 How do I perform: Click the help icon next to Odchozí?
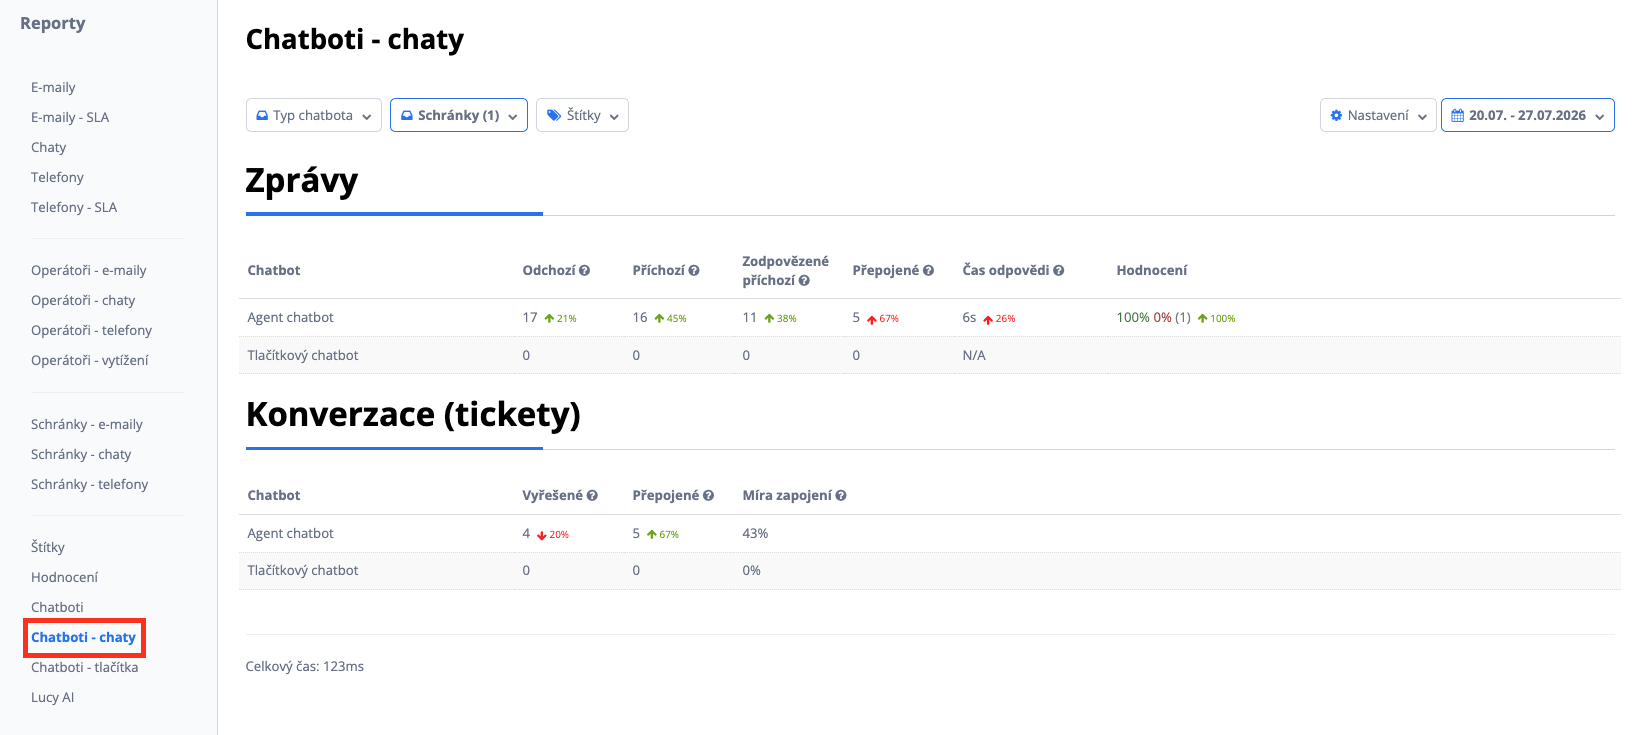tap(585, 270)
